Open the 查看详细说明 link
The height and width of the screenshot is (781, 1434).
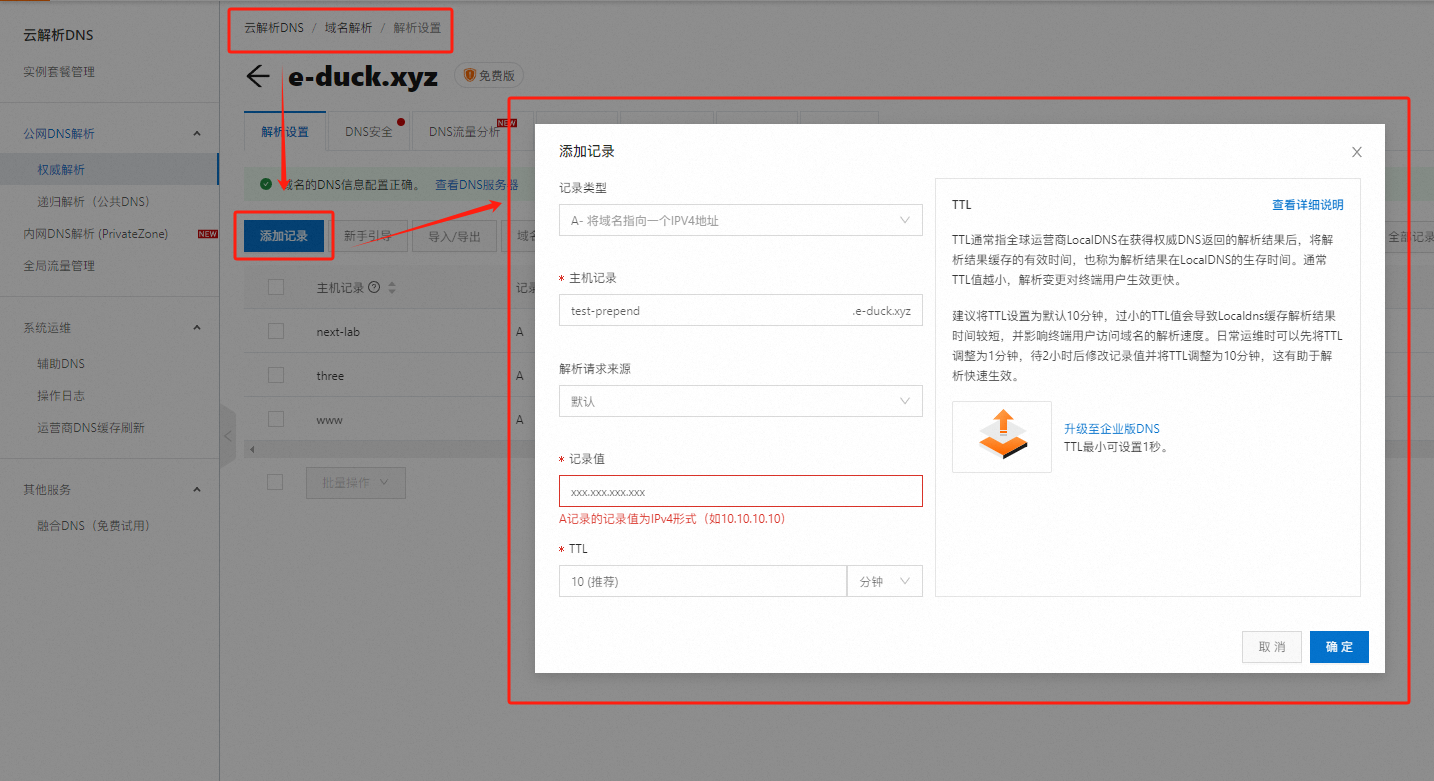pos(1307,205)
